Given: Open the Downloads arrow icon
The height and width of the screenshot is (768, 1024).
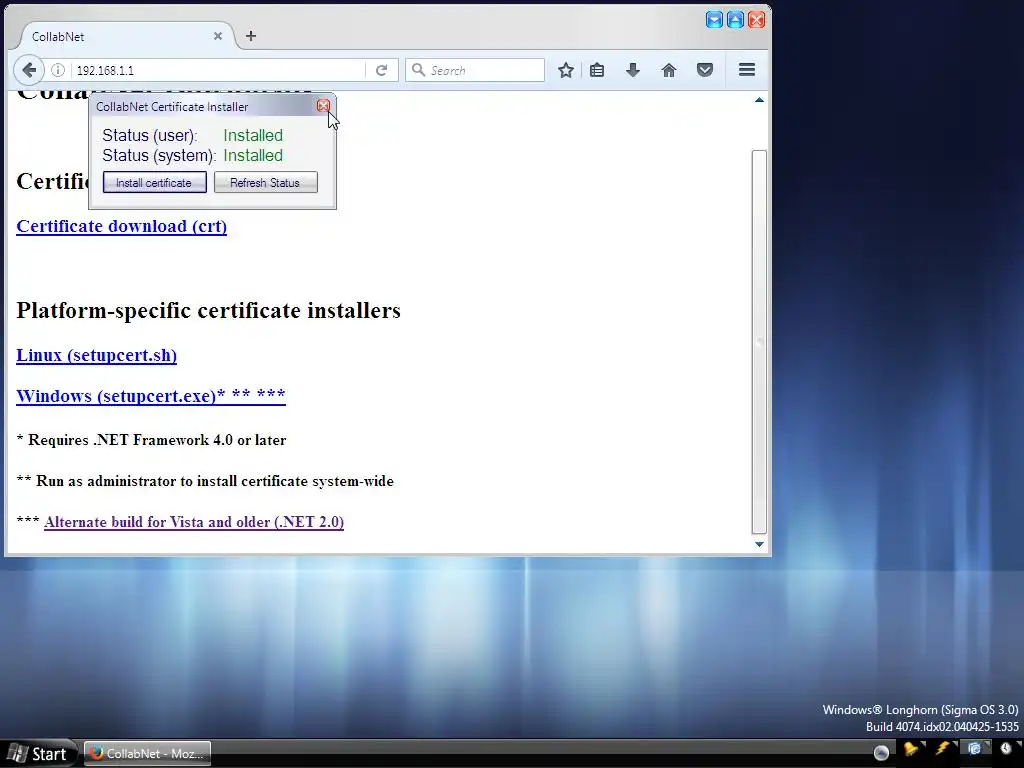Looking at the screenshot, I should (633, 70).
